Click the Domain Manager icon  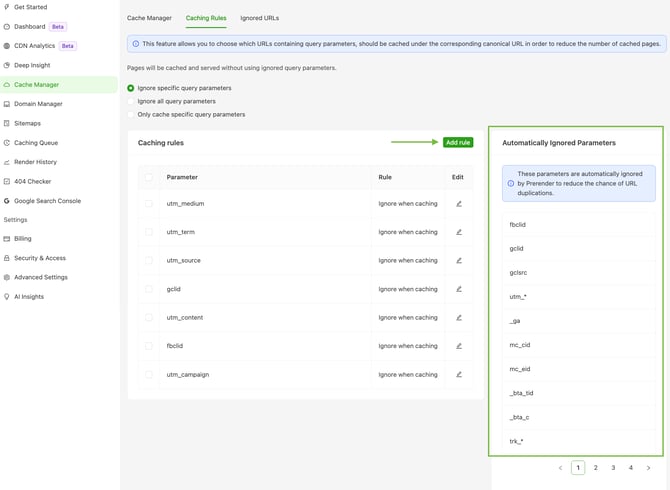tap(6, 104)
